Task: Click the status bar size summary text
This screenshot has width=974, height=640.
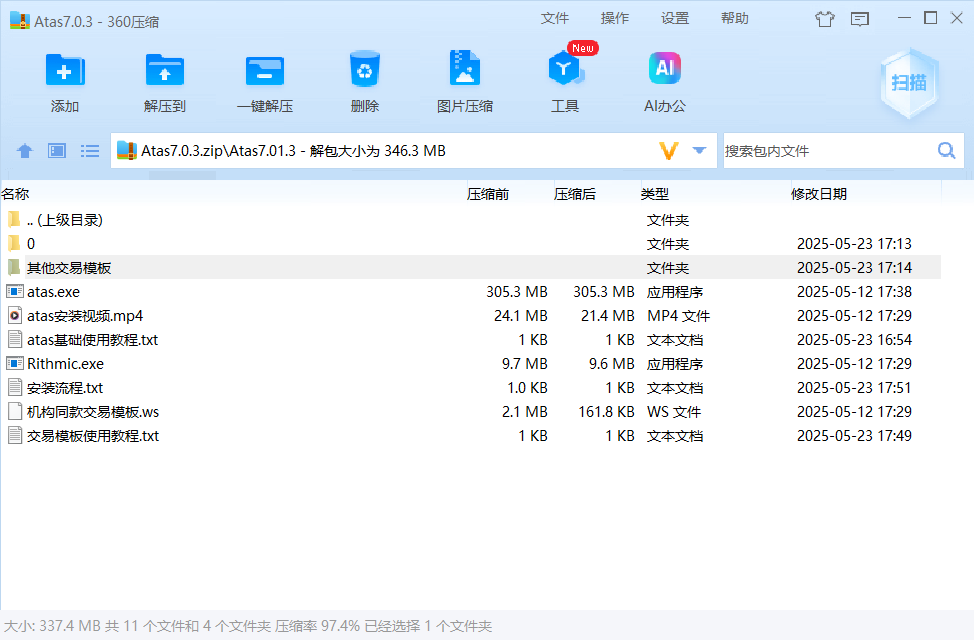Action: tap(248, 626)
